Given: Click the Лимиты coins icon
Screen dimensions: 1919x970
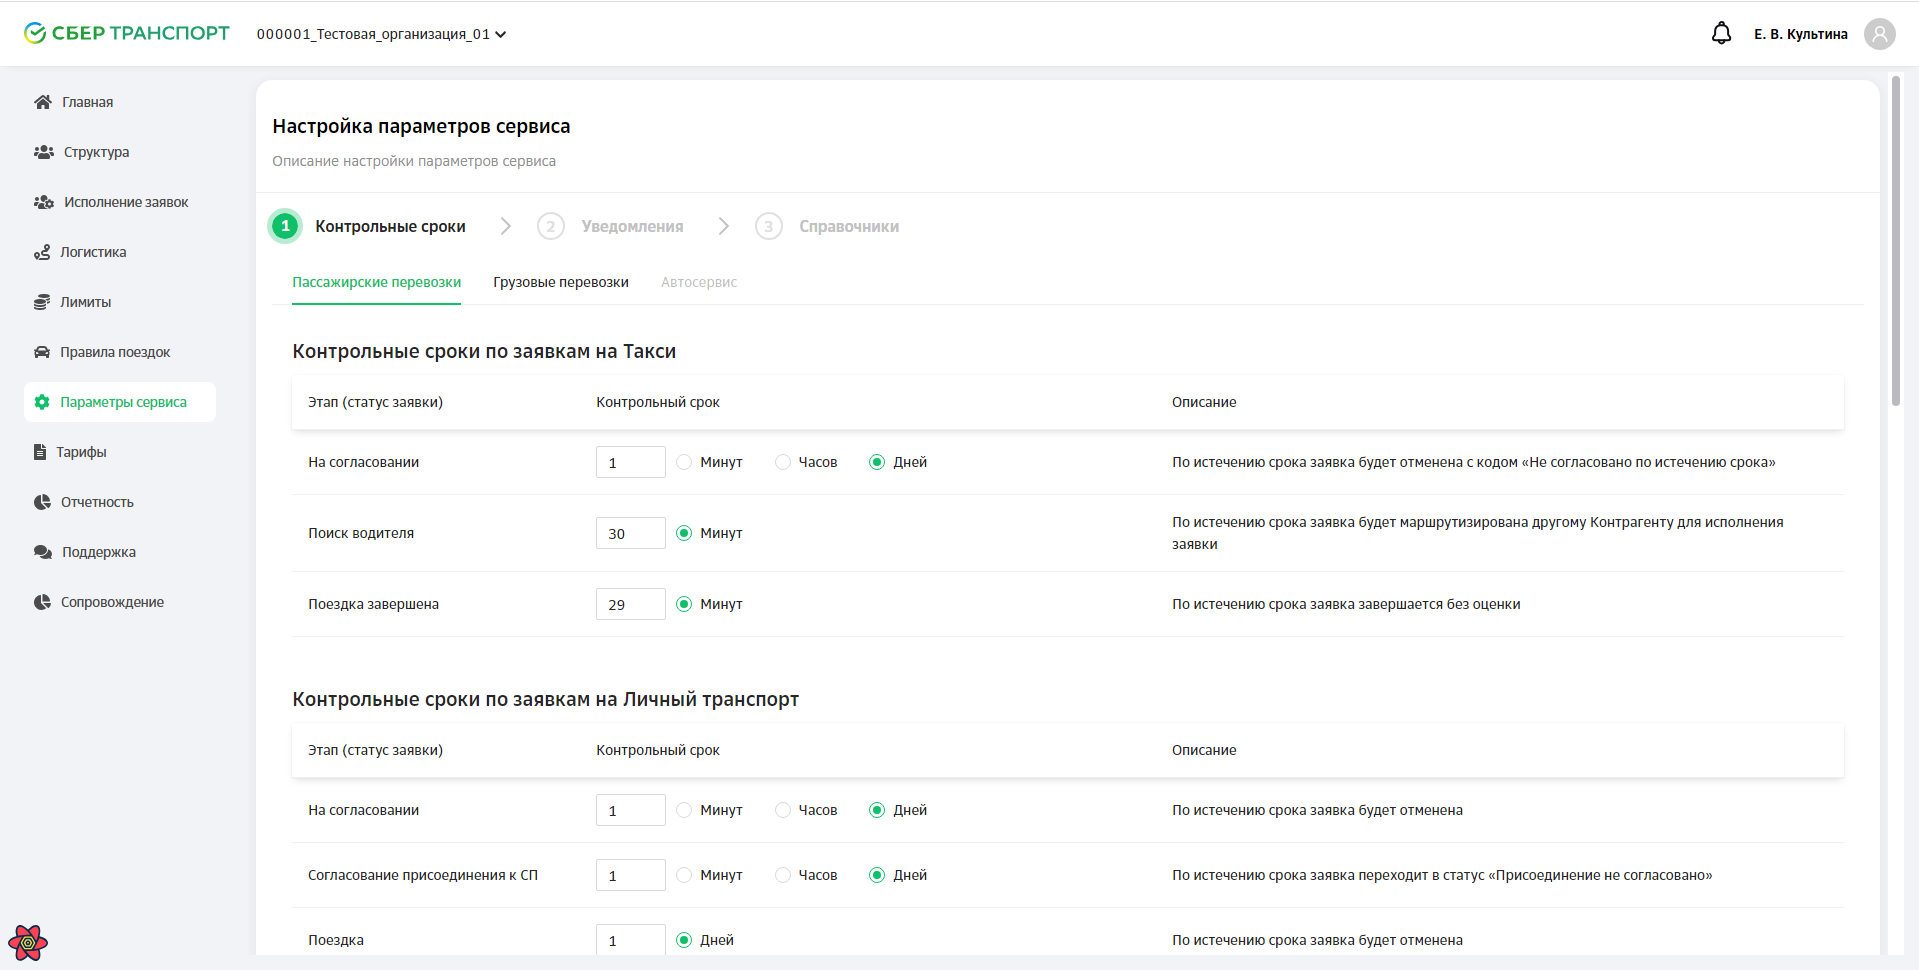Looking at the screenshot, I should point(42,302).
